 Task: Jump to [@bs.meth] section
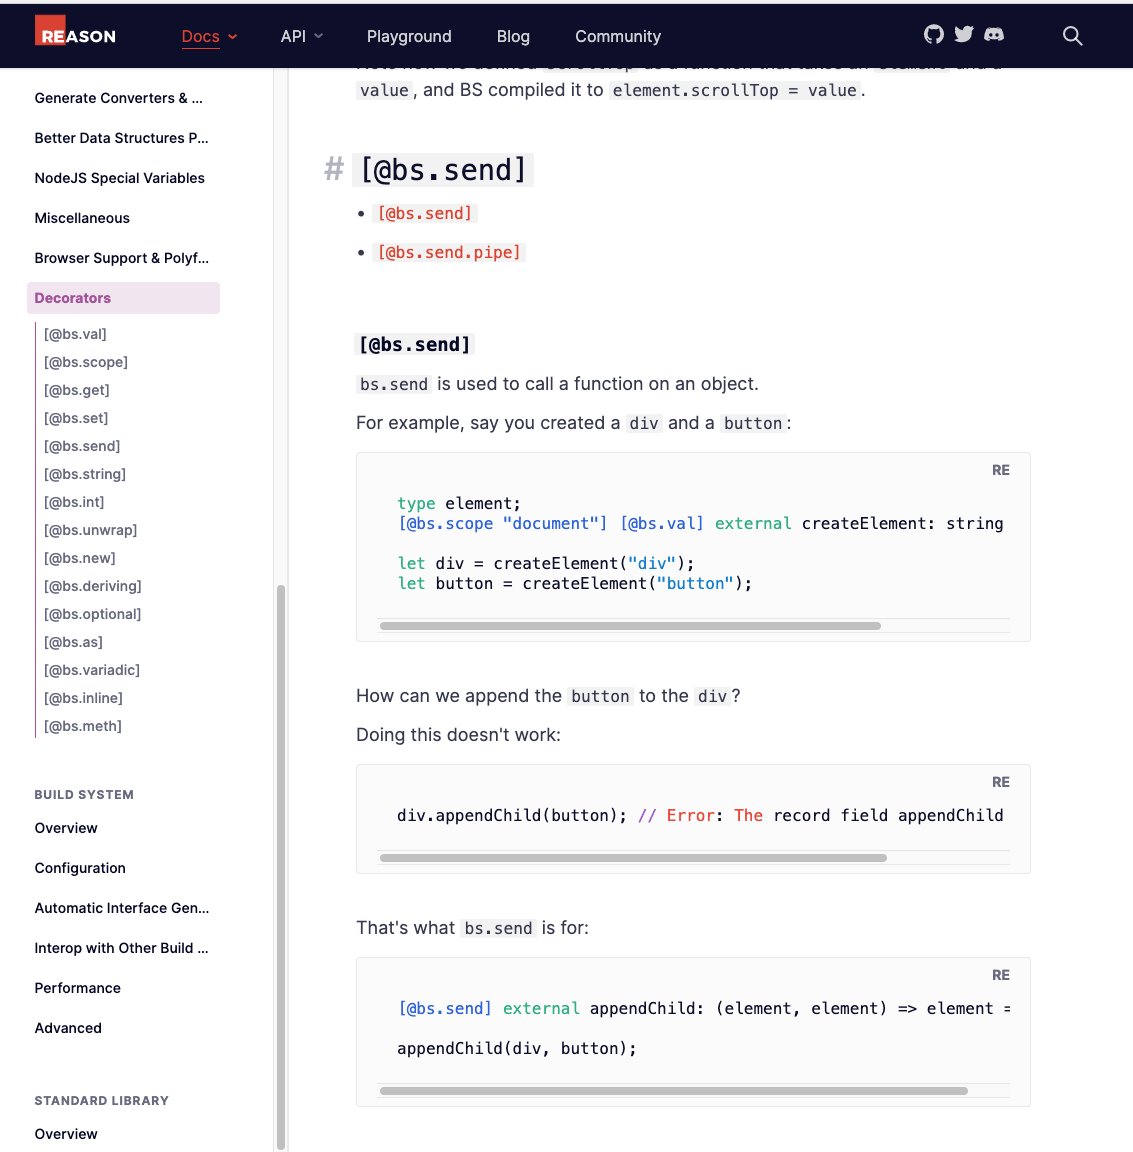(82, 725)
